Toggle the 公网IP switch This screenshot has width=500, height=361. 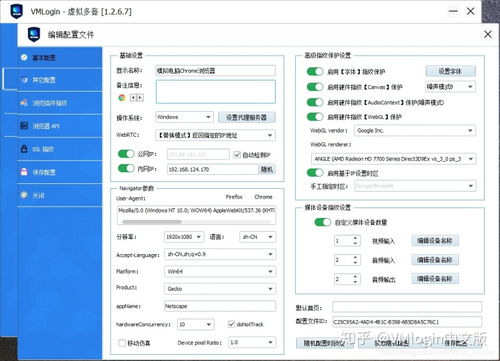pos(126,154)
